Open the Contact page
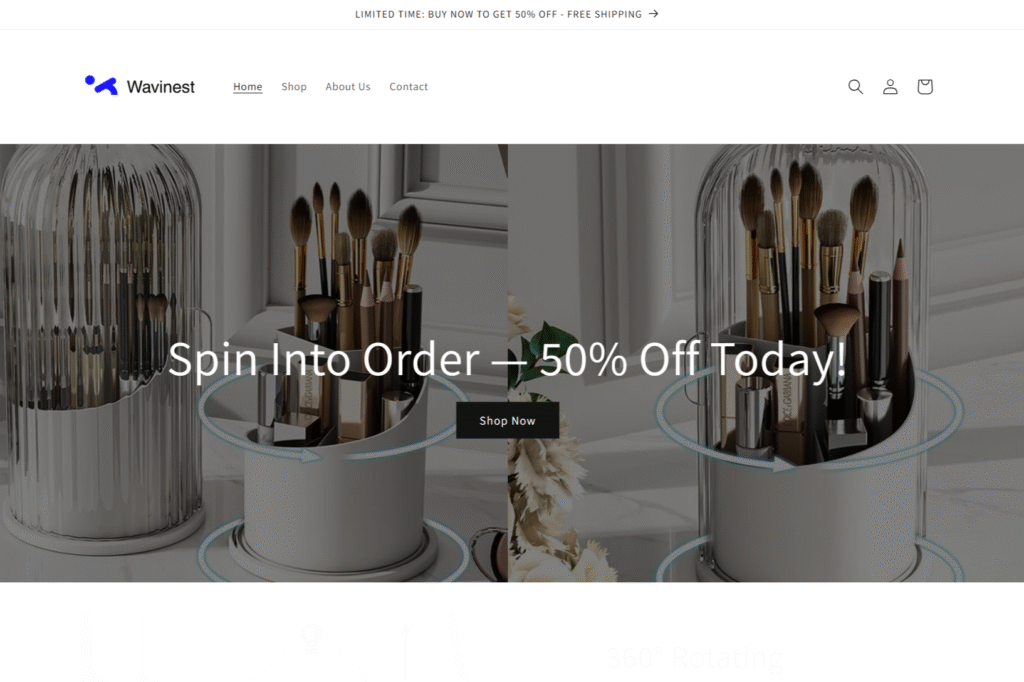The image size is (1024, 682). pos(408,86)
